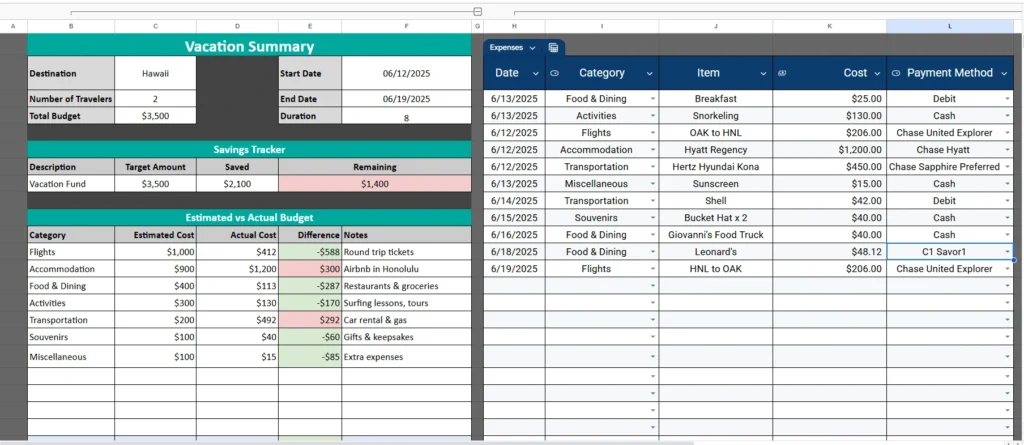Screen dimensions: 1024x445
Task: Click the Vacation Summary title cell
Action: (249, 46)
